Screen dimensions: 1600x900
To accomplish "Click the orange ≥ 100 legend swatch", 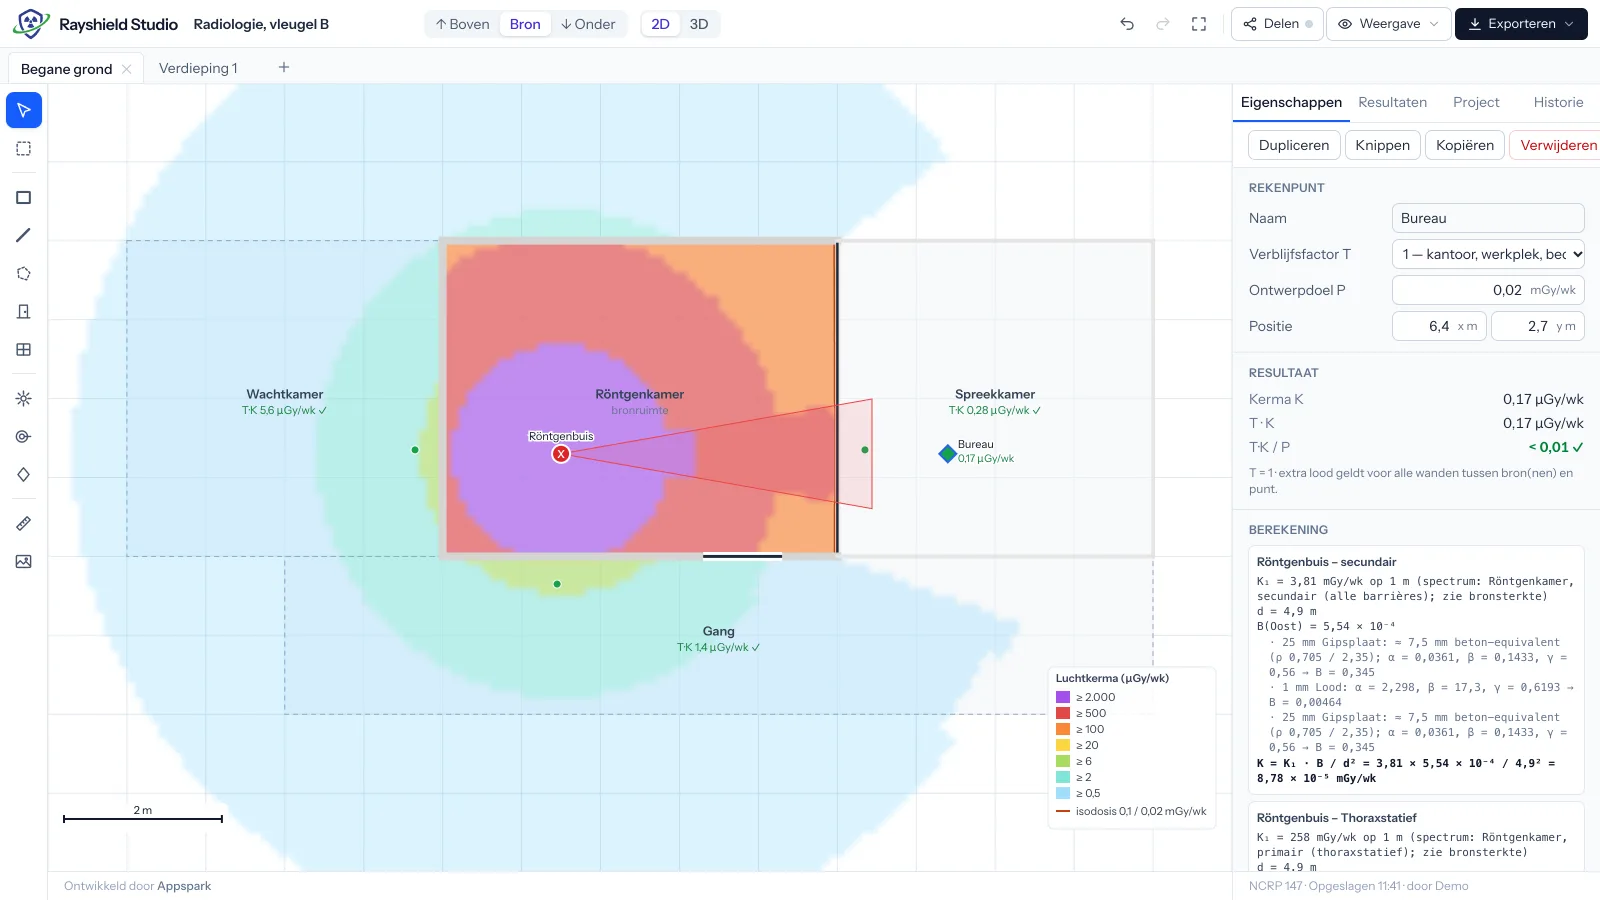I will 1063,729.
